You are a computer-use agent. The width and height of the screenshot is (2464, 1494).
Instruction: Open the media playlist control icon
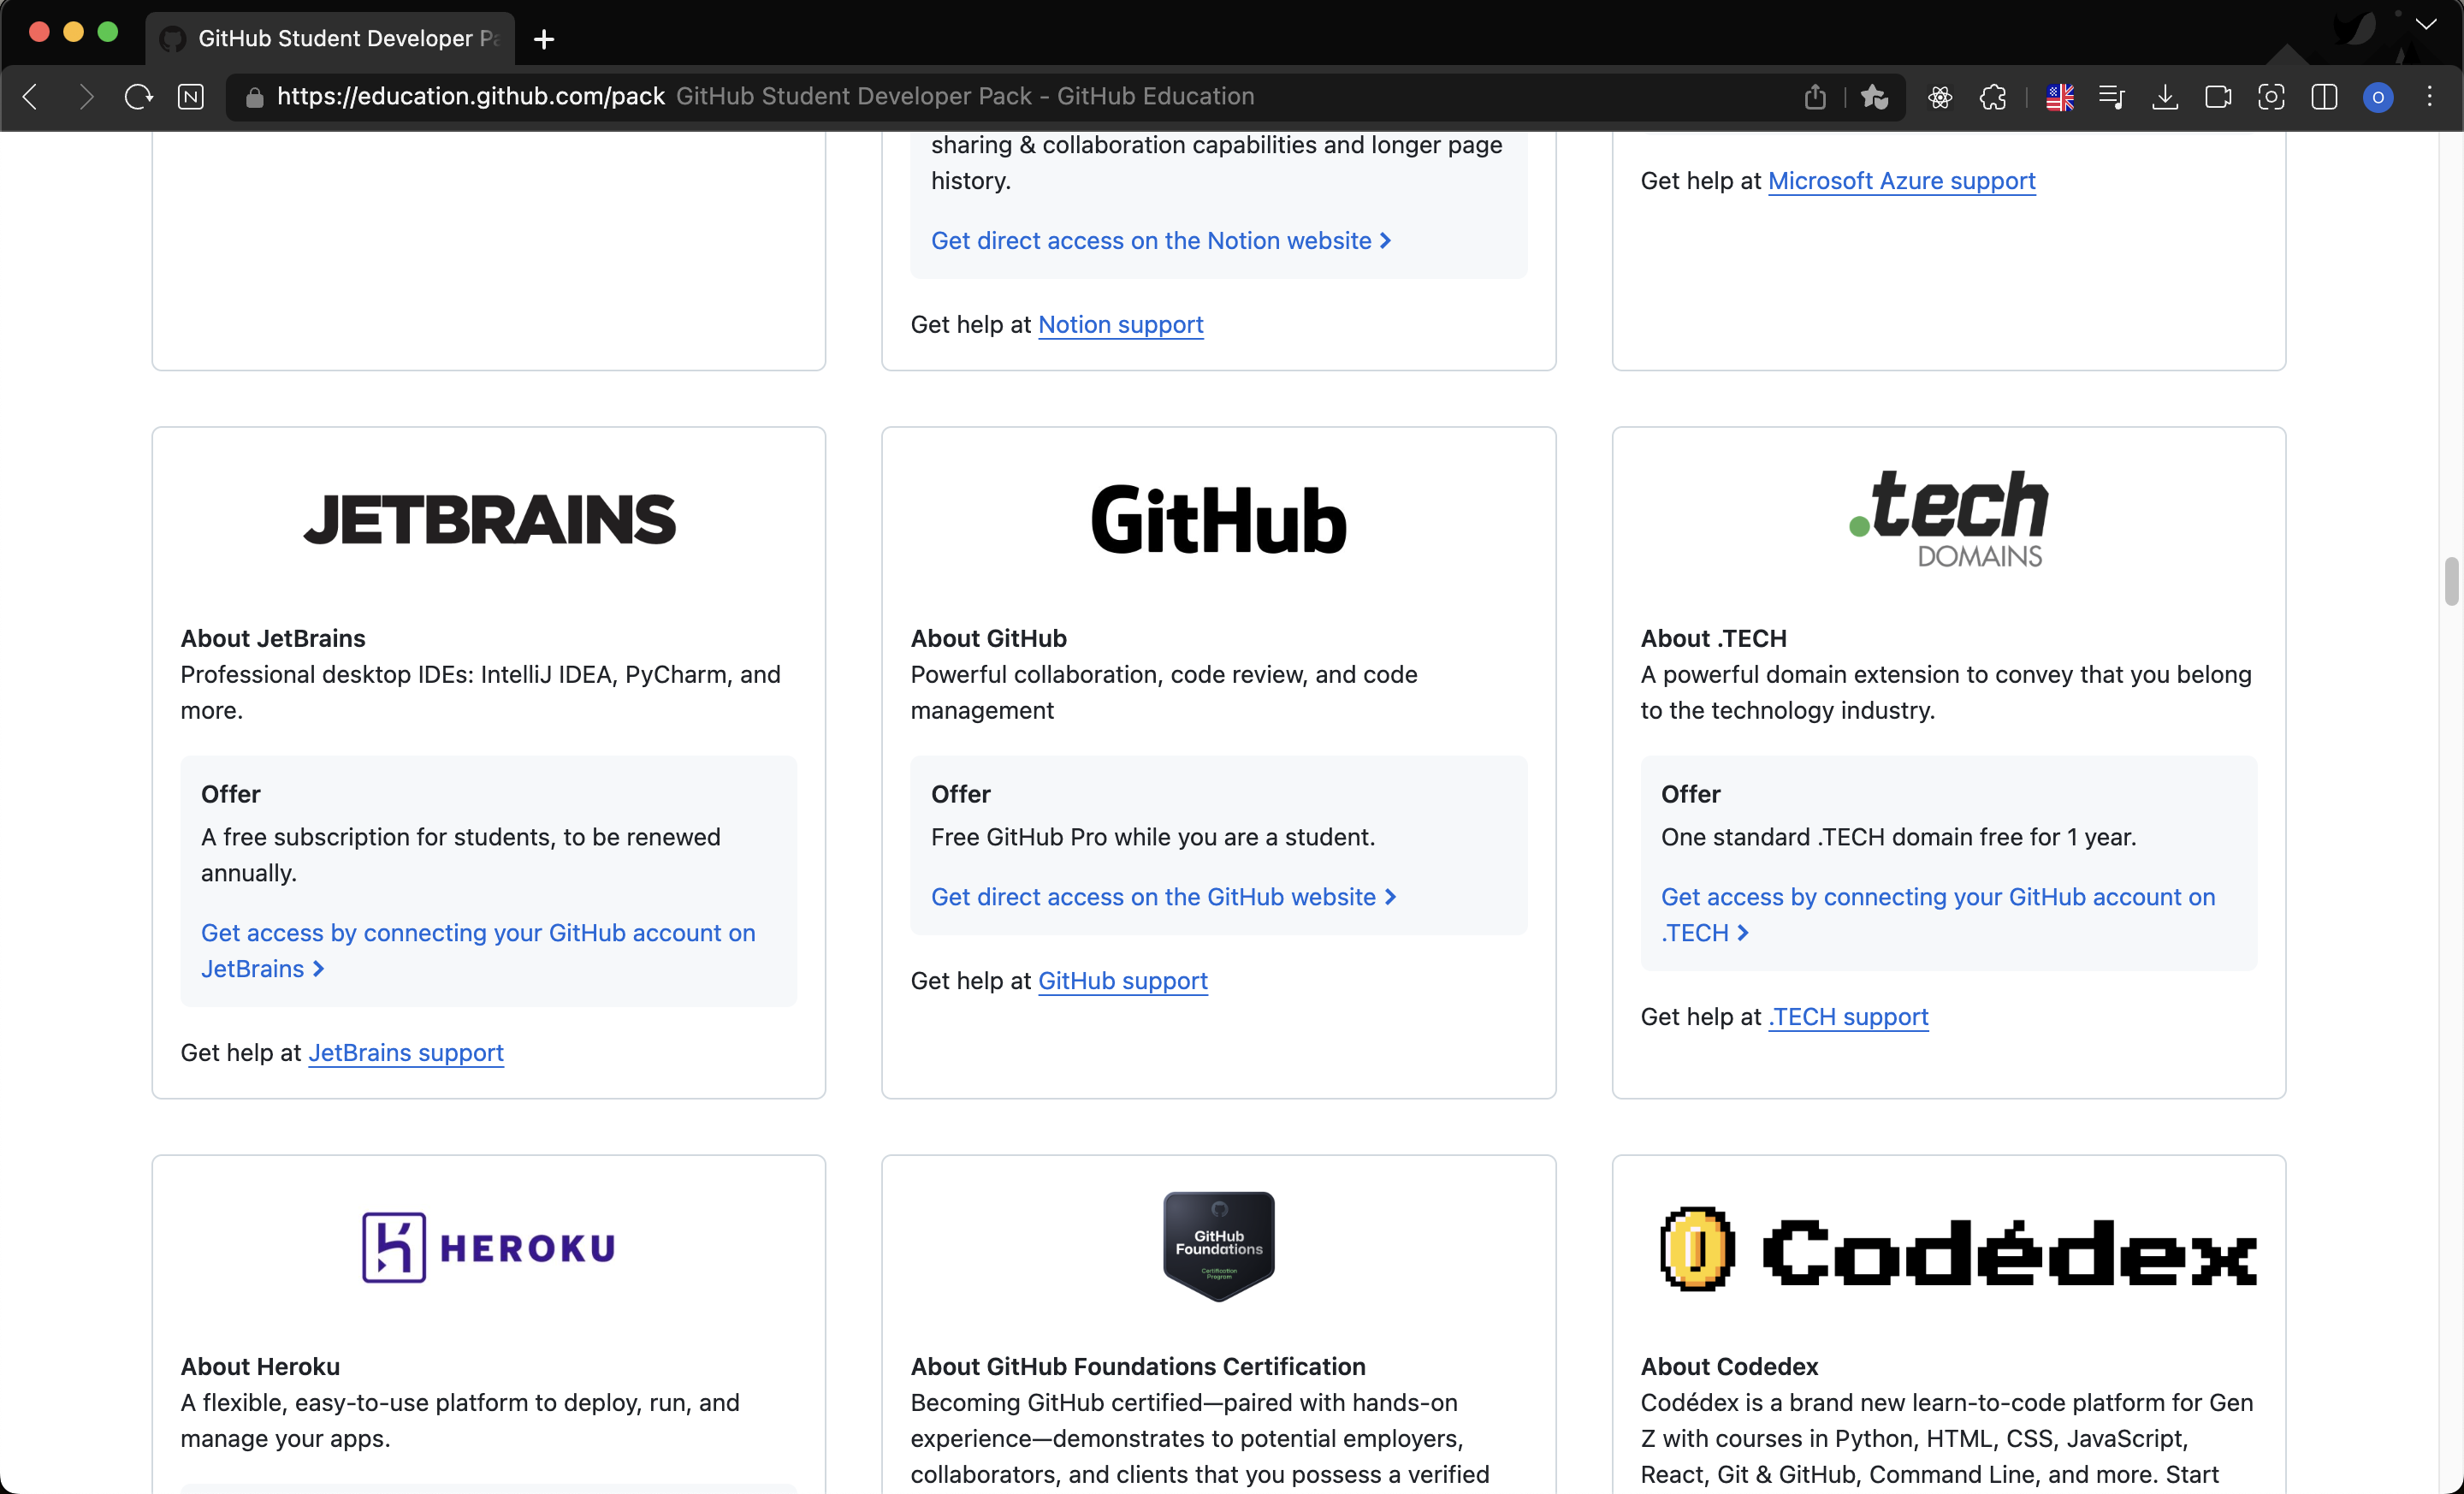pos(2112,97)
